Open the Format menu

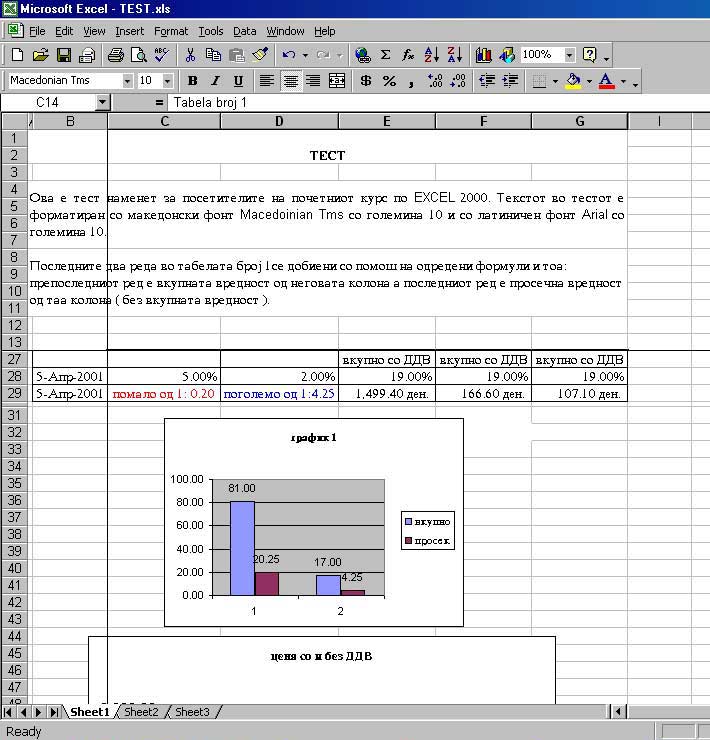tap(171, 31)
